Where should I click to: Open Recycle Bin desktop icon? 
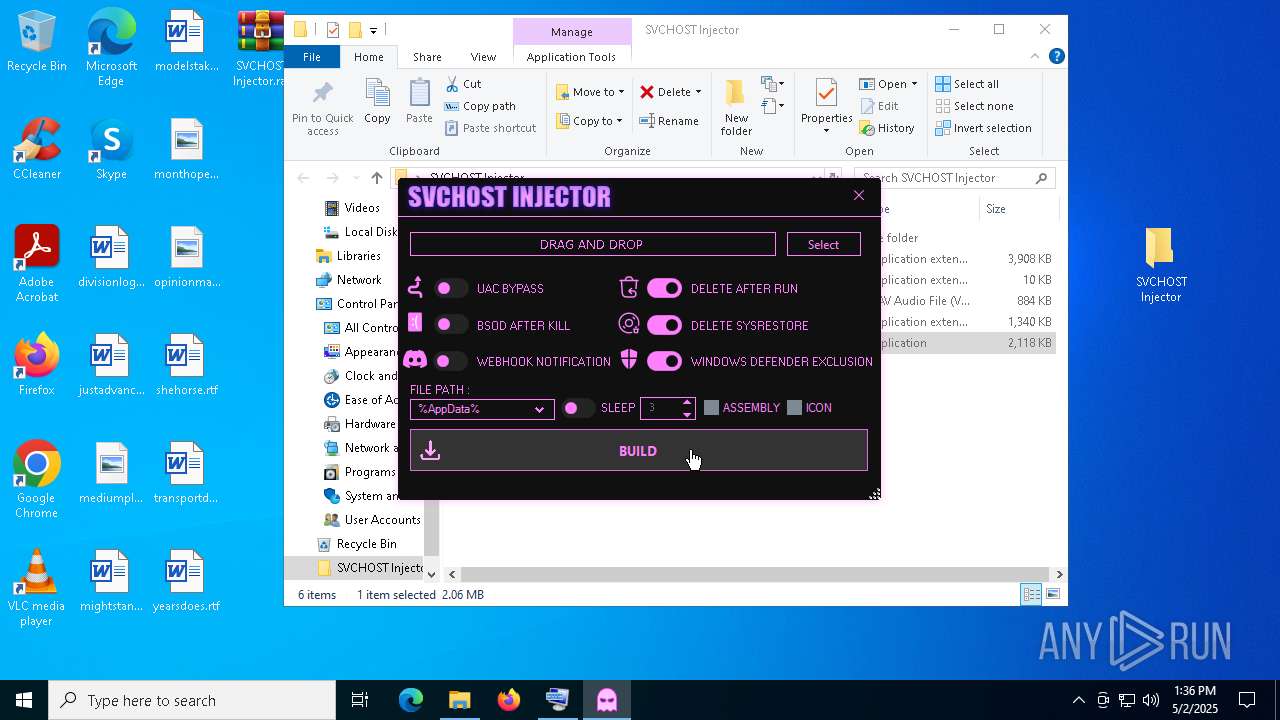click(37, 42)
